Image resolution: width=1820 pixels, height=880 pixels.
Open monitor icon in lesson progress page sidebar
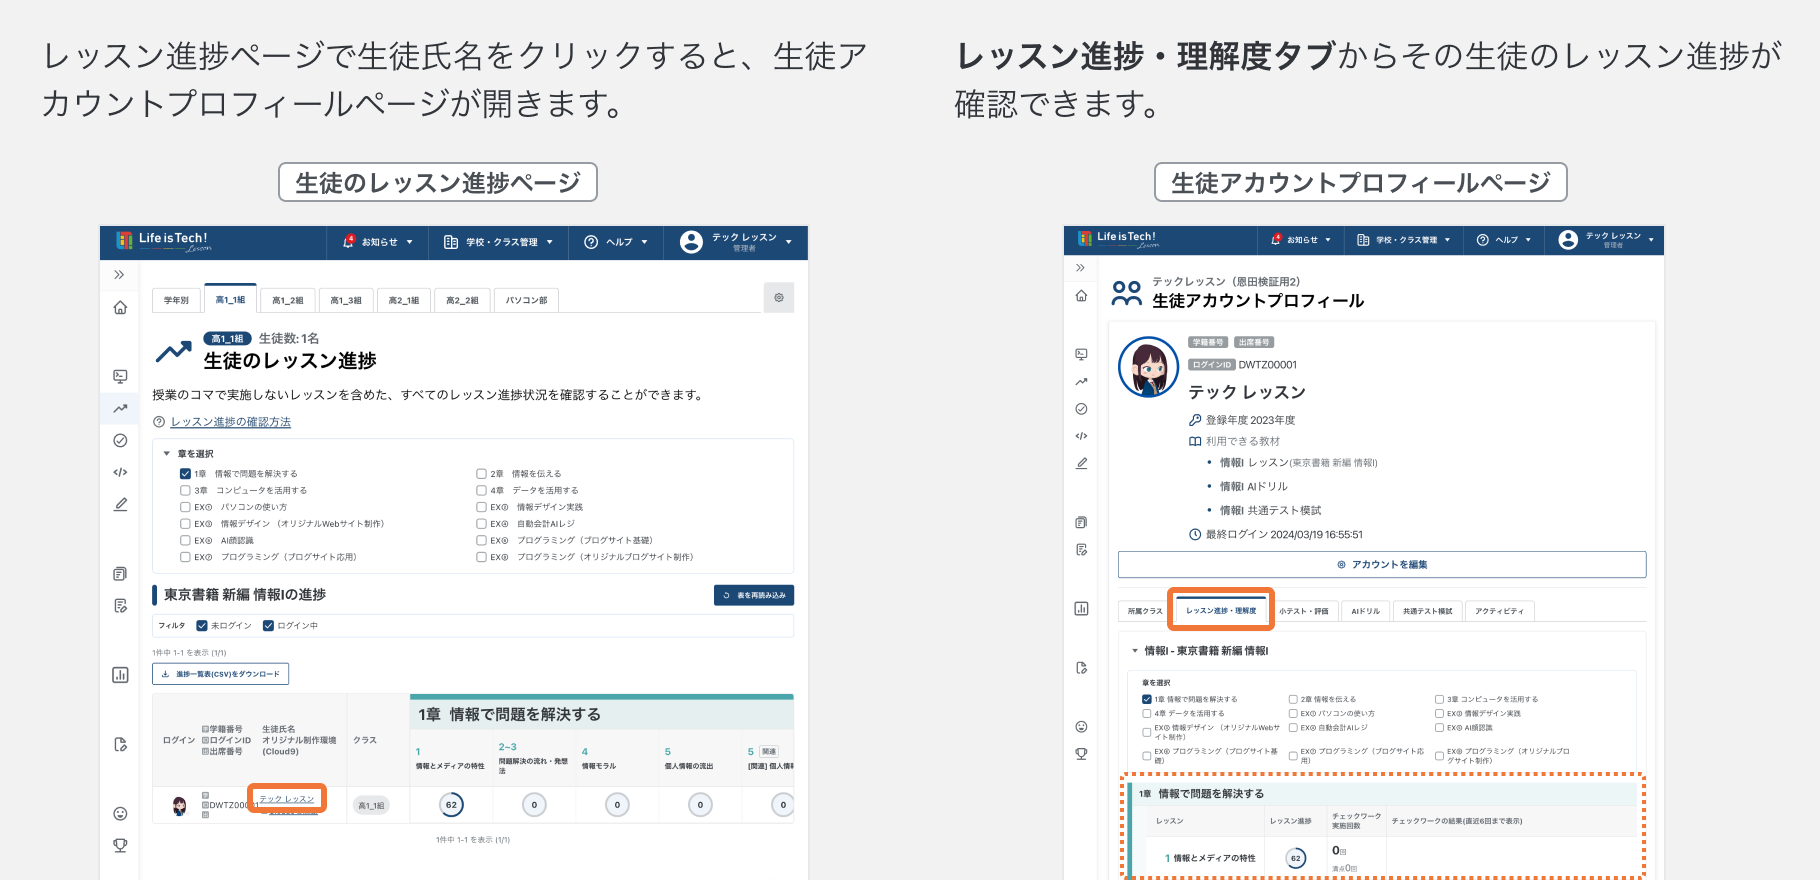[x=120, y=377]
